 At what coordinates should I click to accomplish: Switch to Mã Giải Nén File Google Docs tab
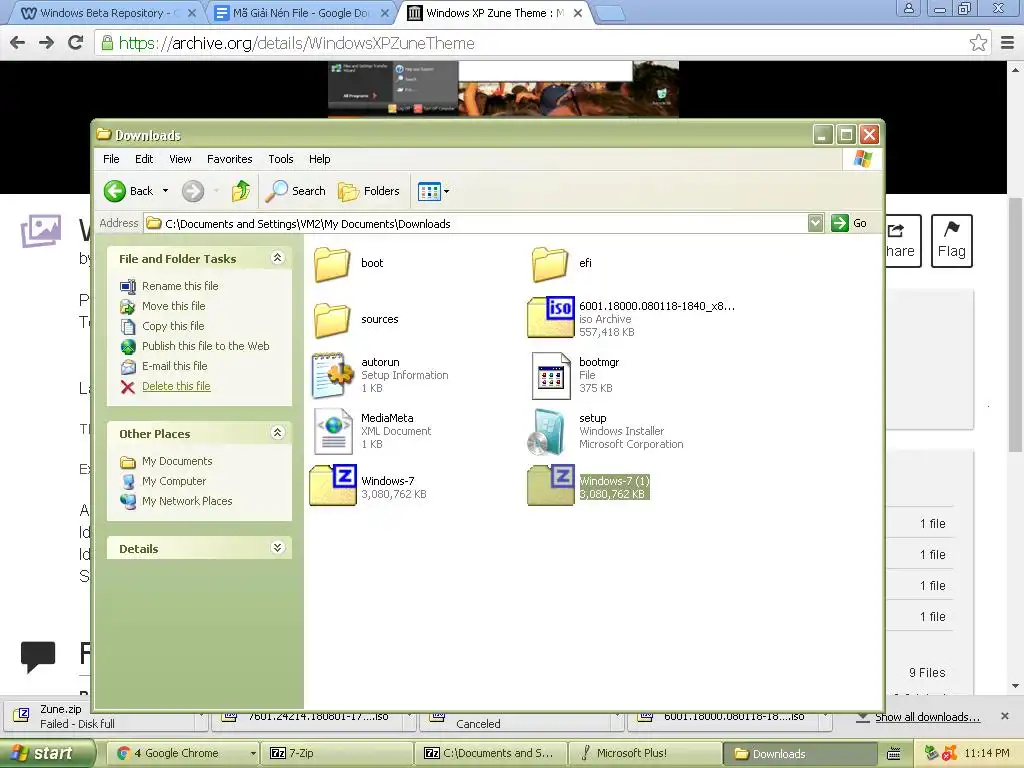click(x=302, y=13)
